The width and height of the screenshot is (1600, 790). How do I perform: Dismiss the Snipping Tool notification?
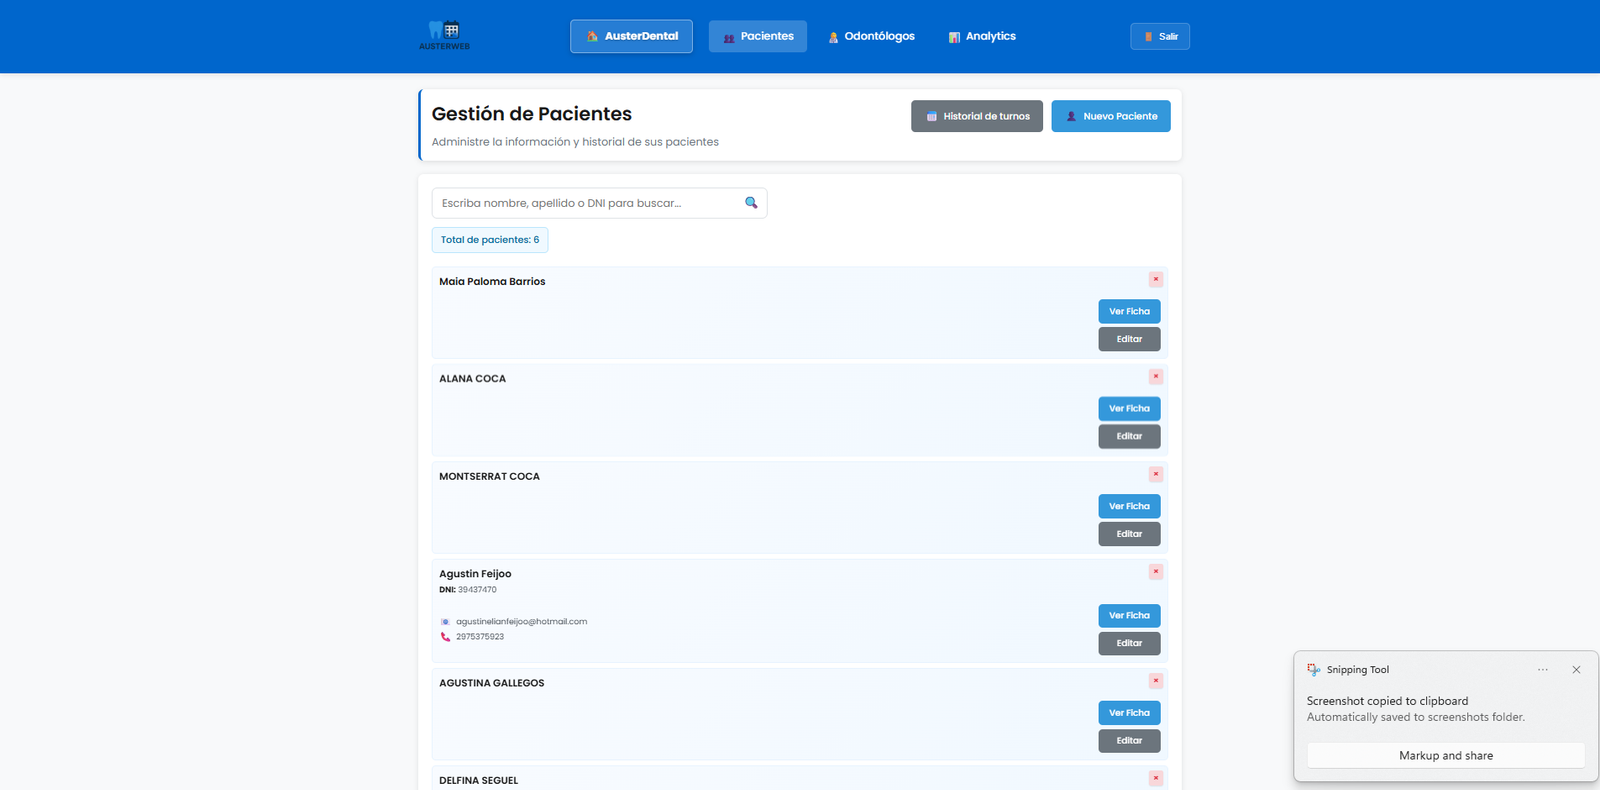[x=1576, y=670]
